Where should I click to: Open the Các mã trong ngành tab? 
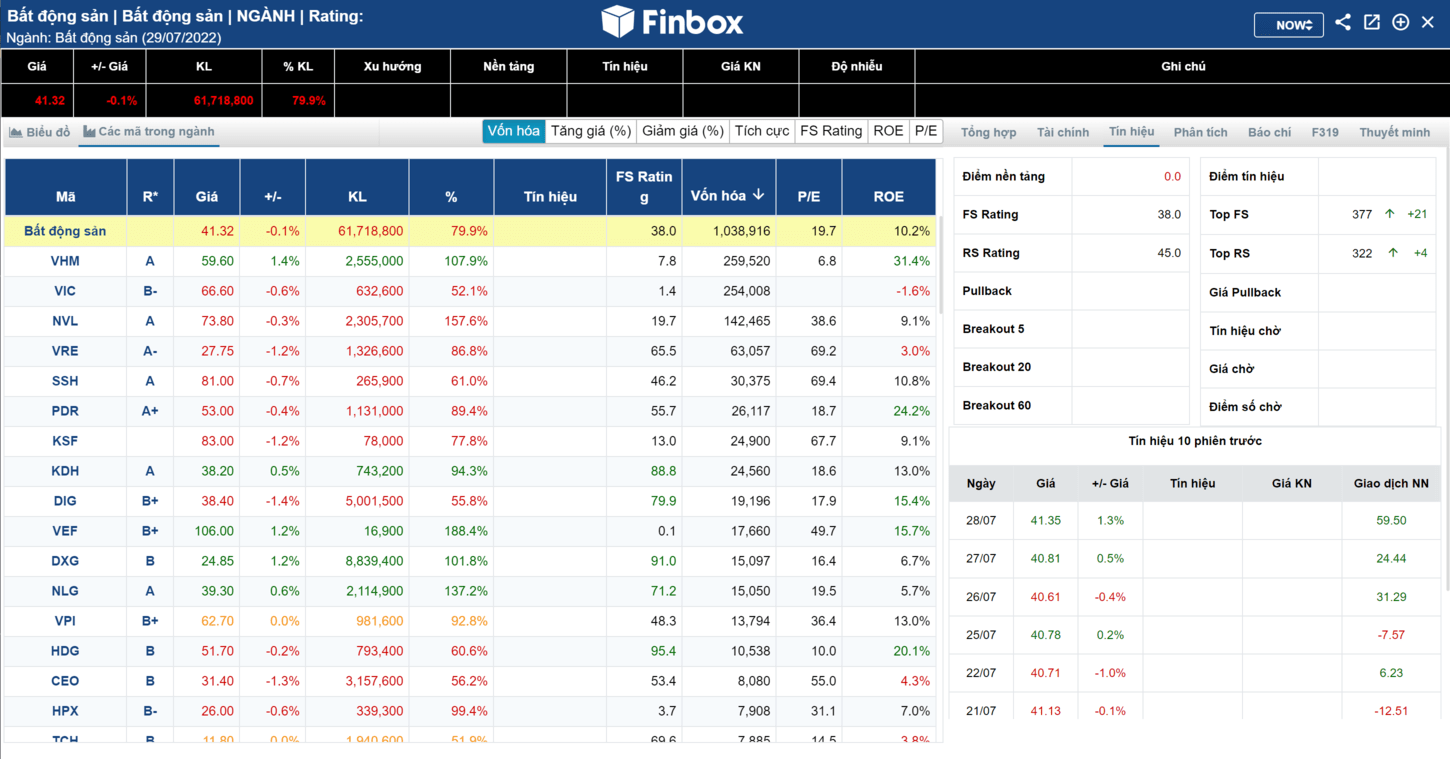tap(149, 132)
